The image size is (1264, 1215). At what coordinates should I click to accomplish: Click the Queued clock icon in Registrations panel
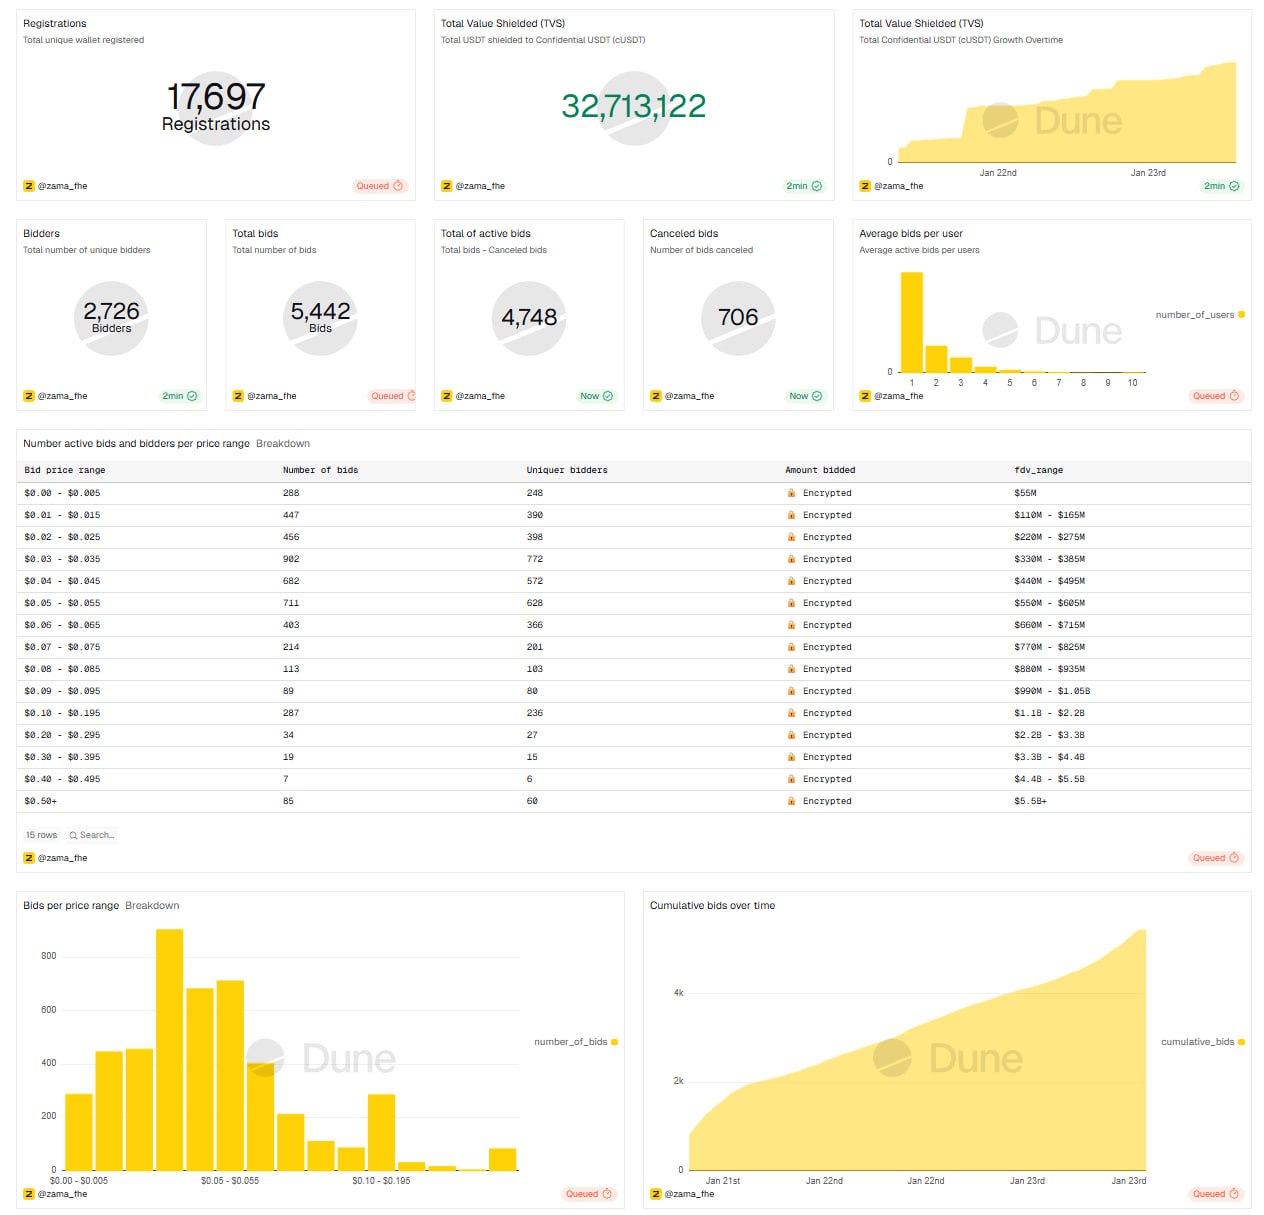tap(398, 186)
